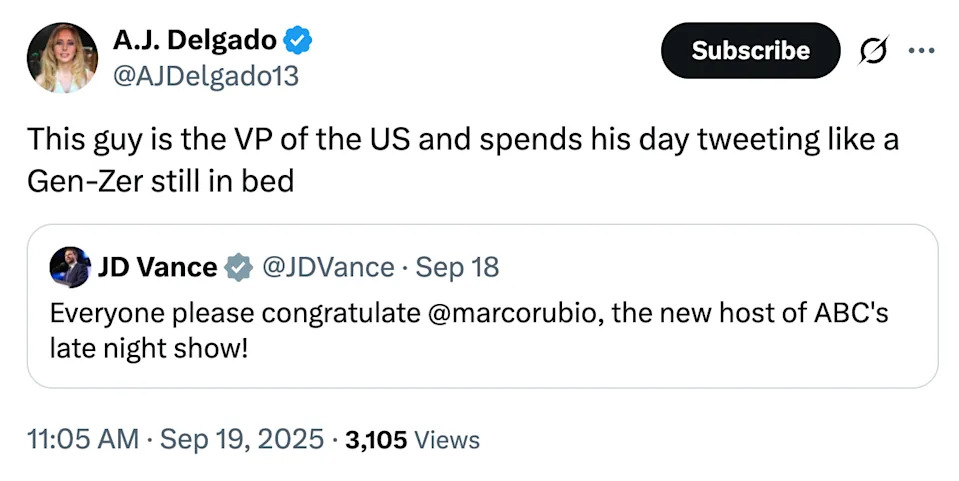
Task: Follow the @marcorubio mention
Action: point(521,313)
